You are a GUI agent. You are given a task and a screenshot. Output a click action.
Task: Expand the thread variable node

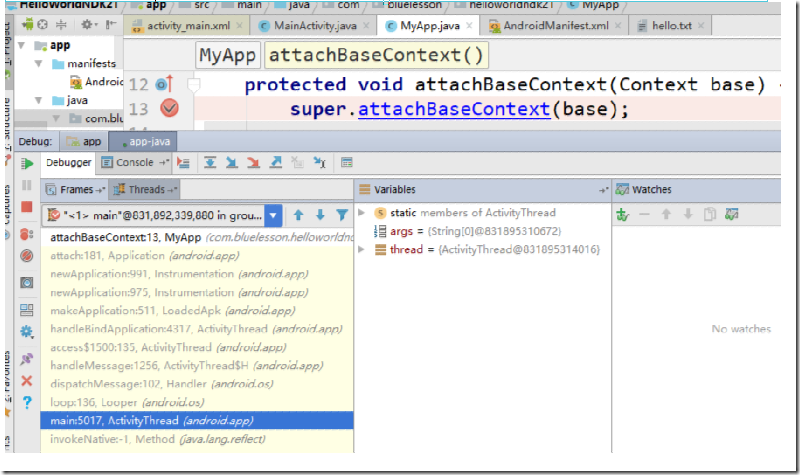[362, 249]
